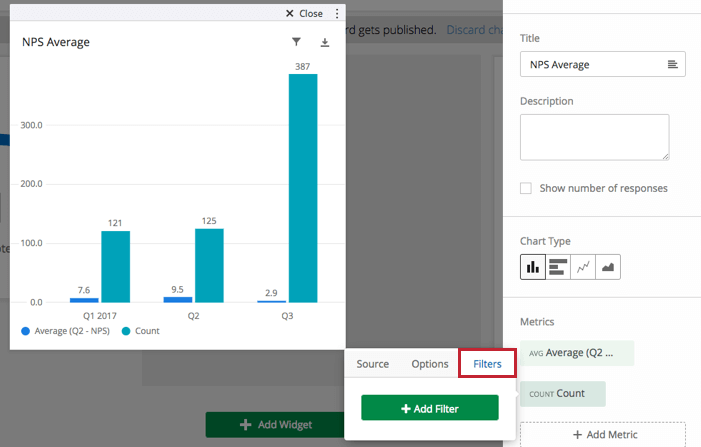
Task: Toggle Count legend entry
Action: point(141,331)
